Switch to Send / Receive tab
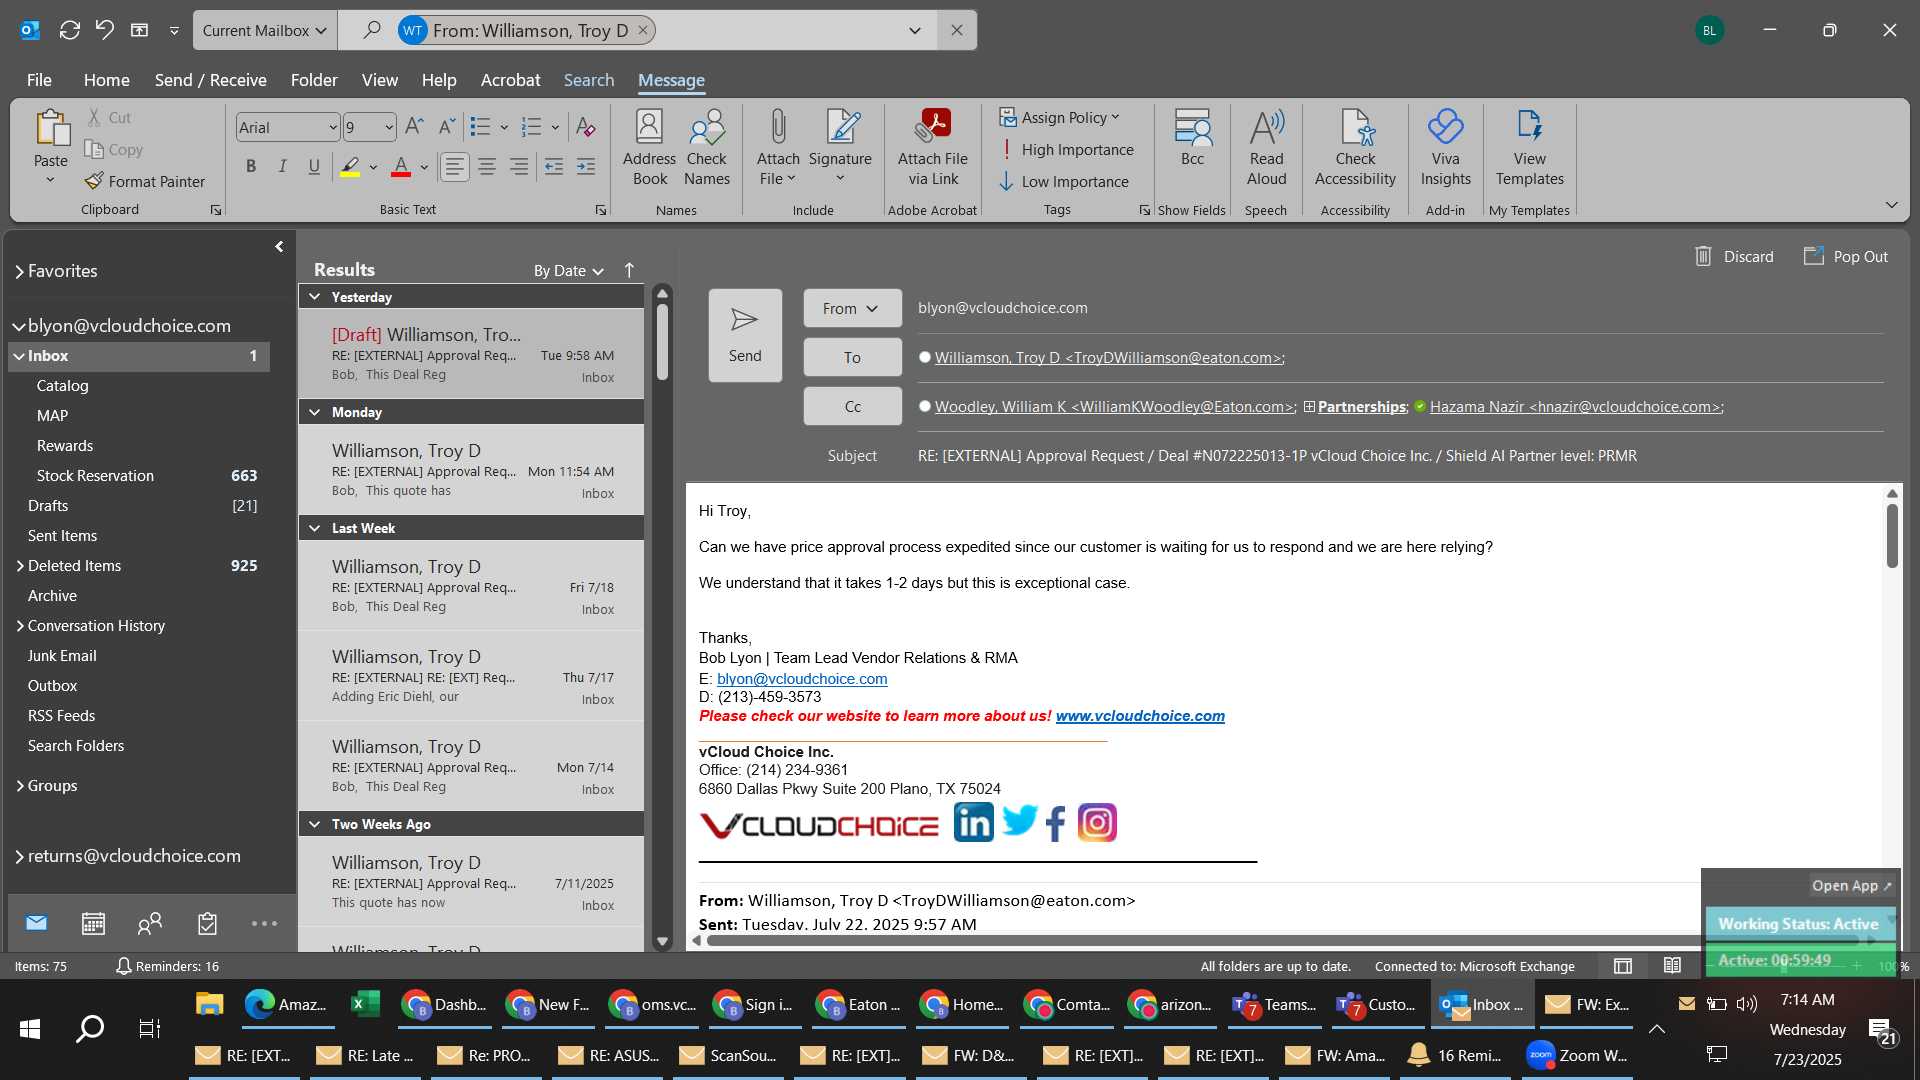This screenshot has height=1080, width=1920. click(x=210, y=79)
